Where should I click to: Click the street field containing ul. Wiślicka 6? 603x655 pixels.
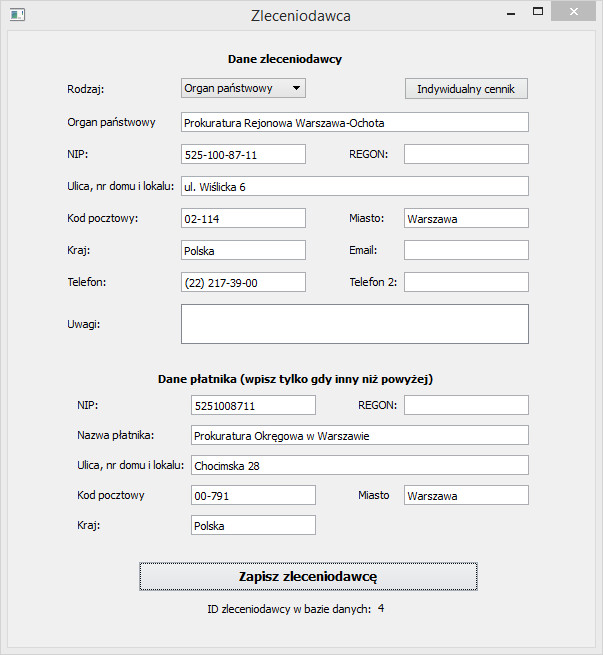355,186
